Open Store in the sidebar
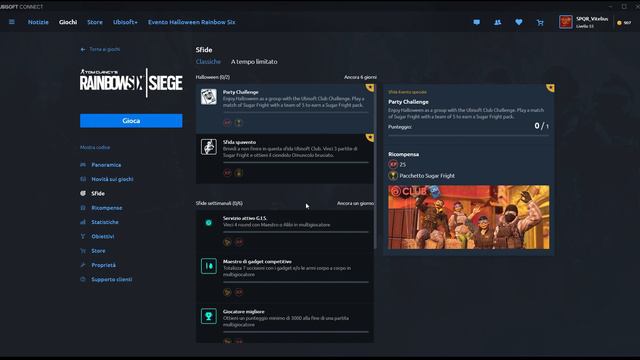This screenshot has width=640, height=360. (98, 251)
